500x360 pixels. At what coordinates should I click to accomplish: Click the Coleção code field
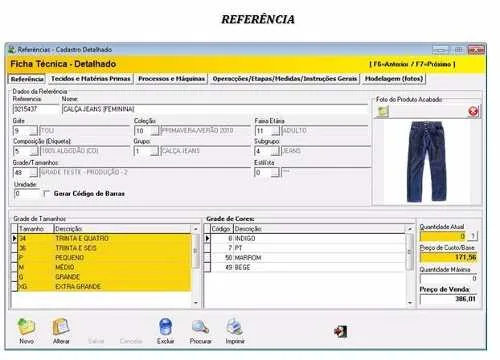pos(142,130)
